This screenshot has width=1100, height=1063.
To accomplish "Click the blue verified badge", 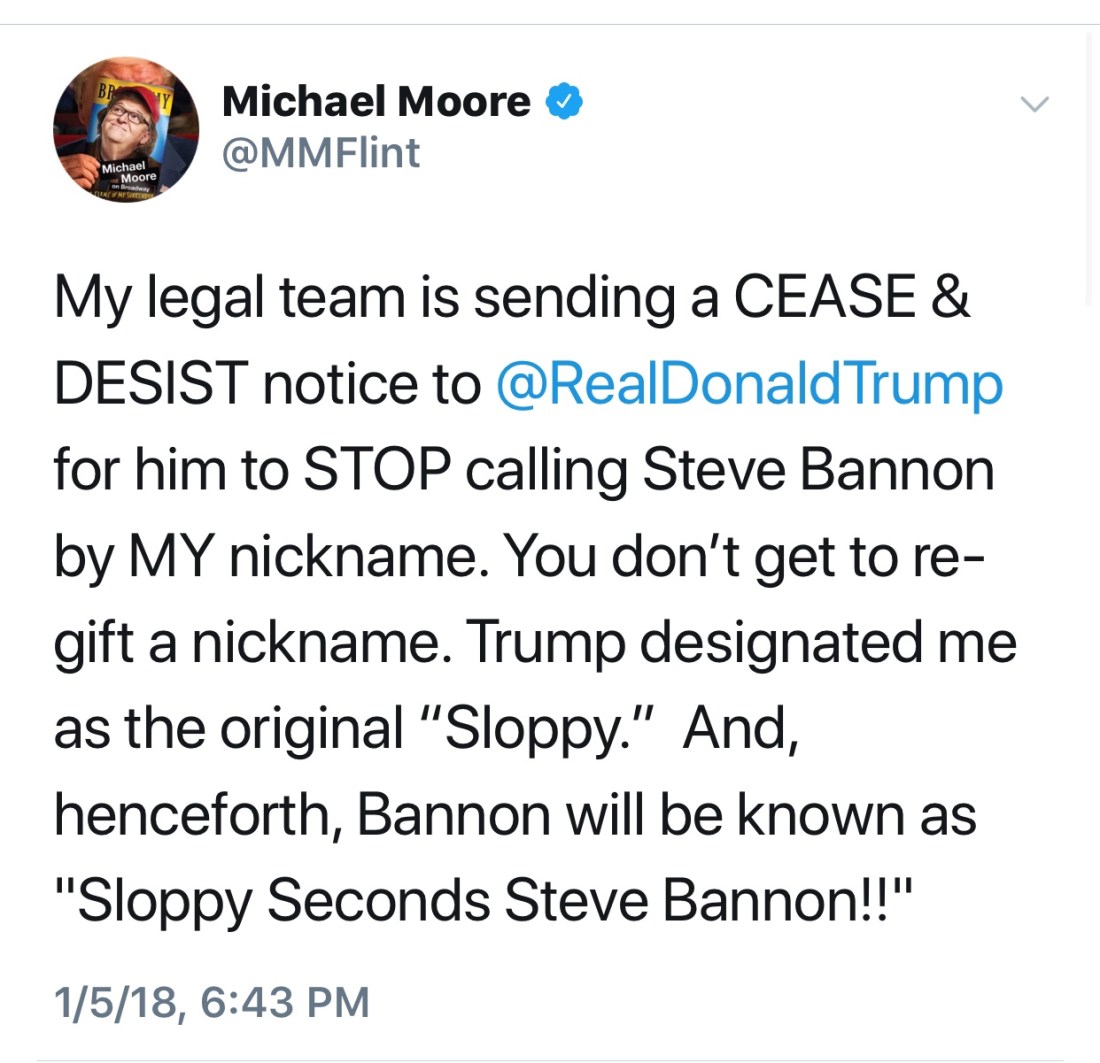I will click(x=563, y=101).
